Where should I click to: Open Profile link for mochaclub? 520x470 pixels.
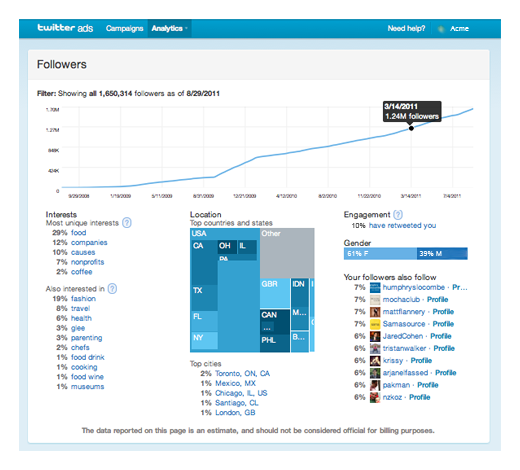[437, 299]
